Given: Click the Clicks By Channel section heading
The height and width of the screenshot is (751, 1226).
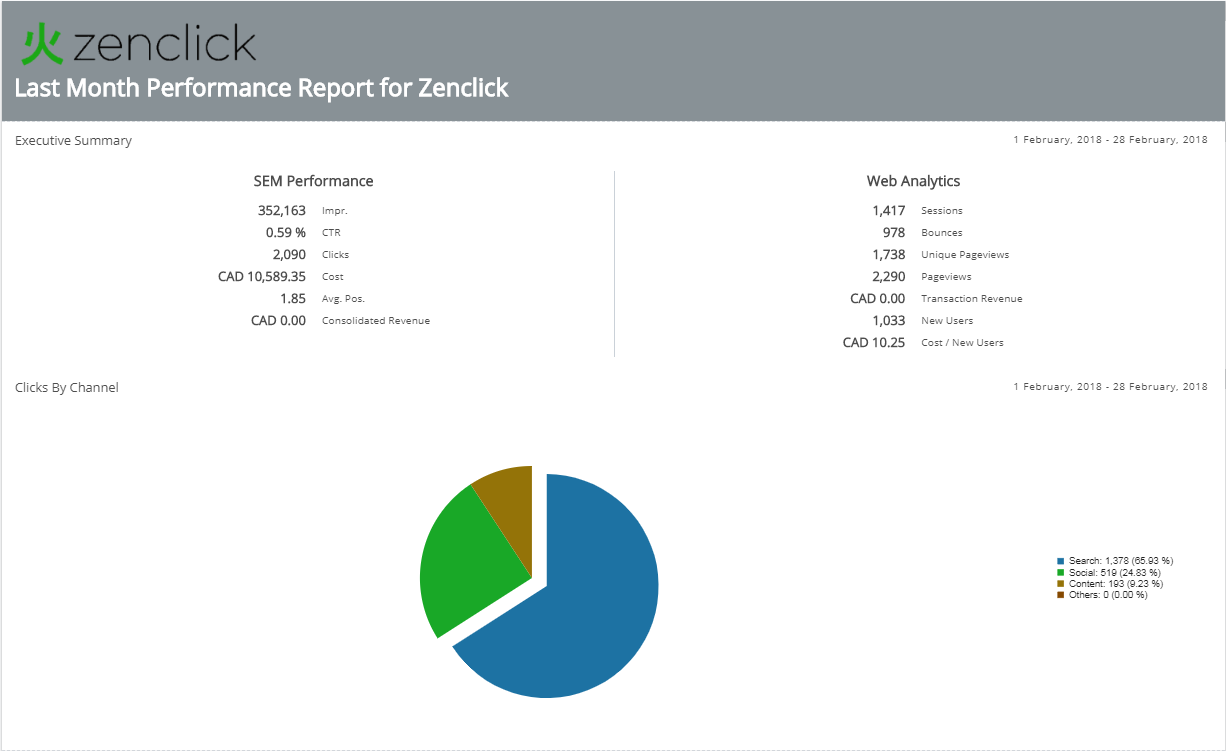Looking at the screenshot, I should pyautogui.click(x=67, y=387).
